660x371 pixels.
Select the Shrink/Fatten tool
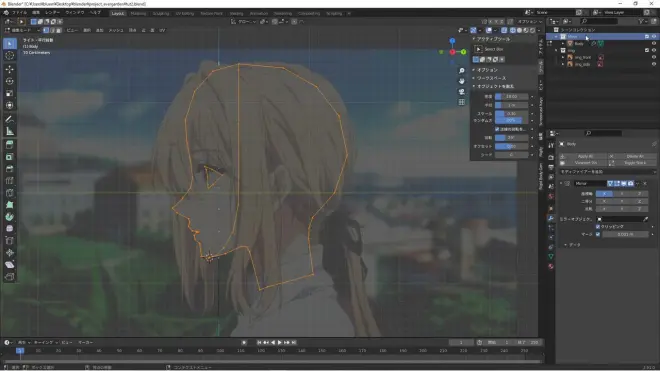(10, 253)
